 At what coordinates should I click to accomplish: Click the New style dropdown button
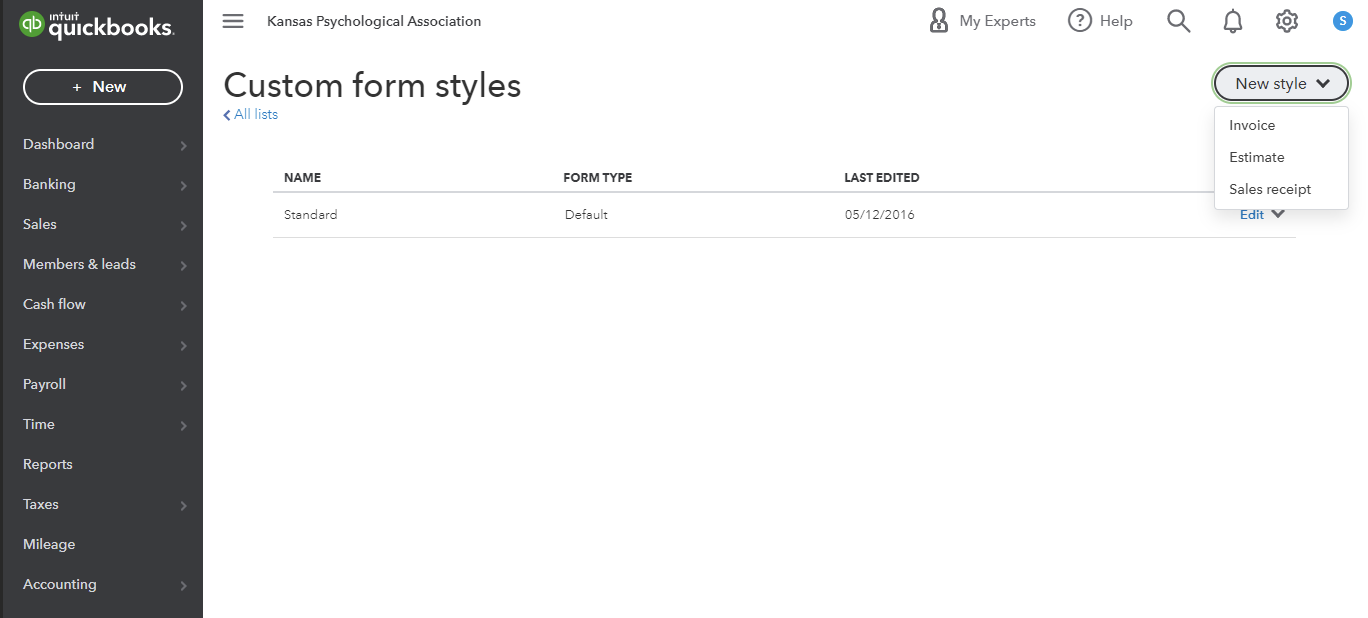(1281, 84)
